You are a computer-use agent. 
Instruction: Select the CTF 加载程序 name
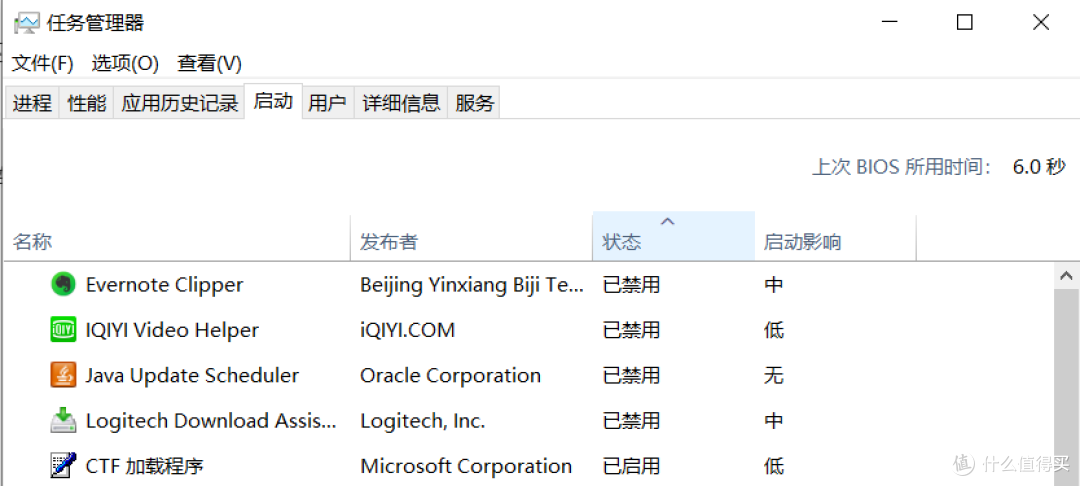click(145, 466)
